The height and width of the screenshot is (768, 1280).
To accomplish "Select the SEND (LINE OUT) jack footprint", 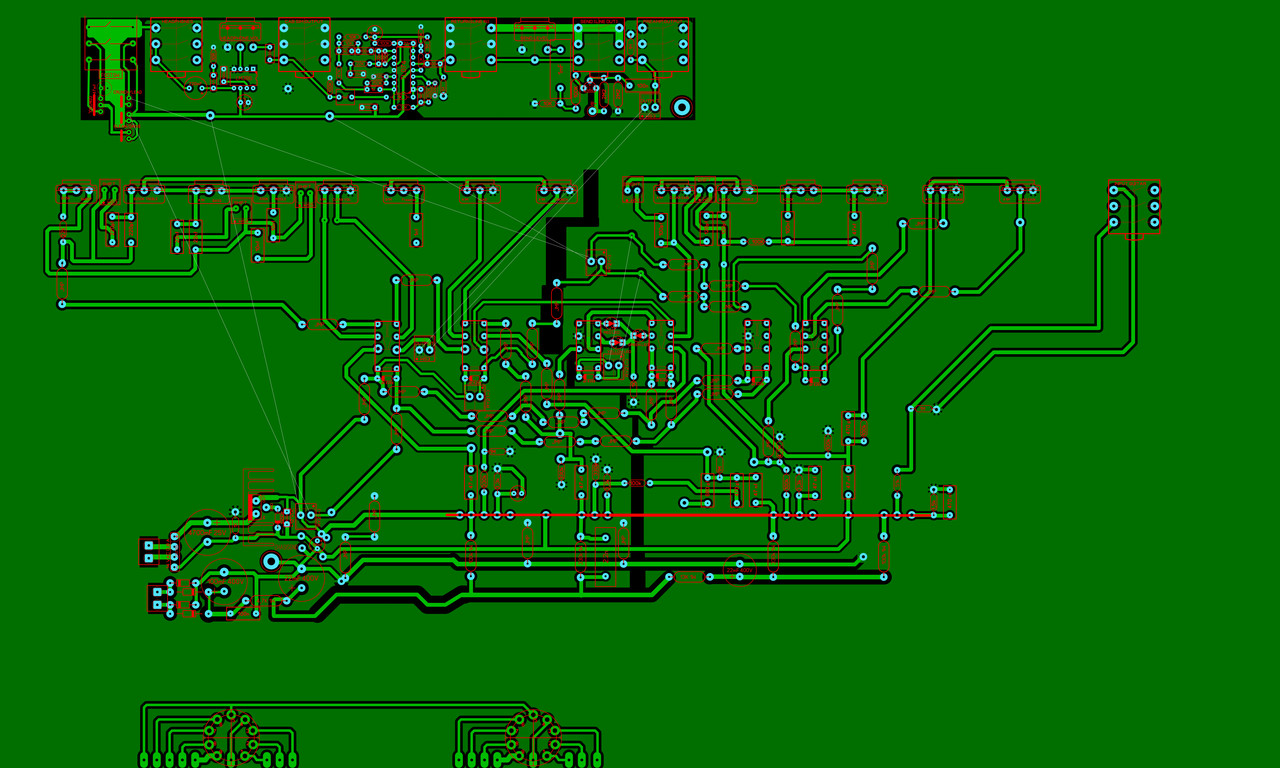I will pyautogui.click(x=599, y=45).
